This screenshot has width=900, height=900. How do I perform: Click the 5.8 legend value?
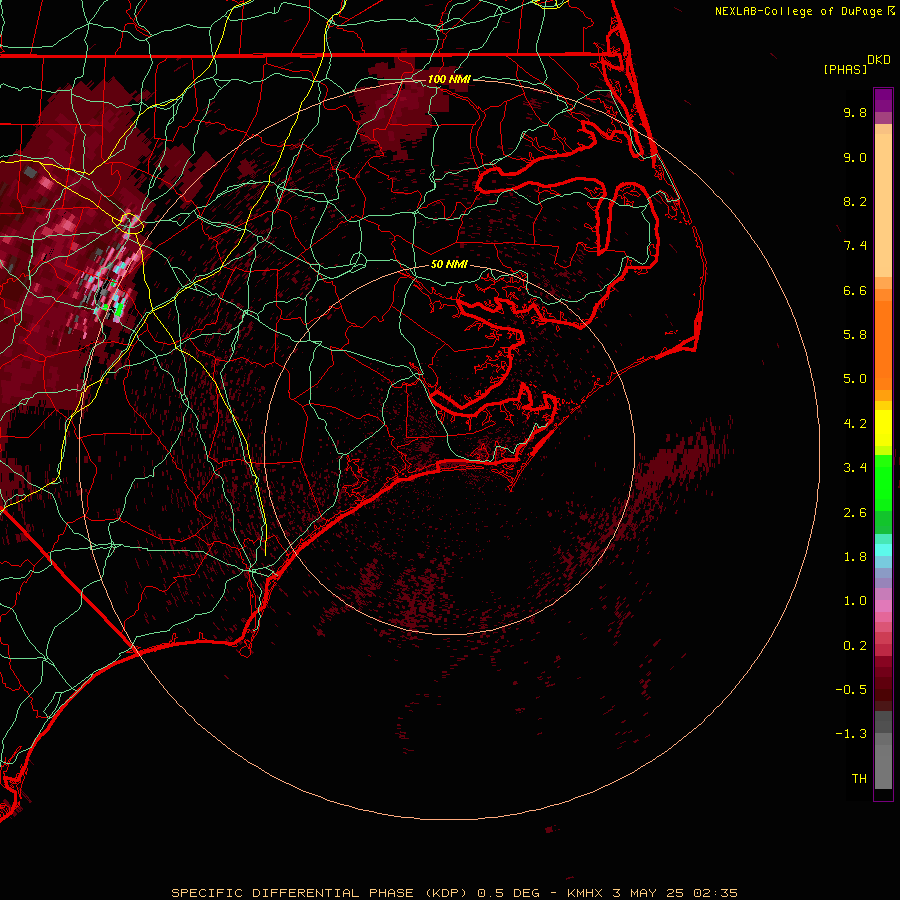pos(855,335)
